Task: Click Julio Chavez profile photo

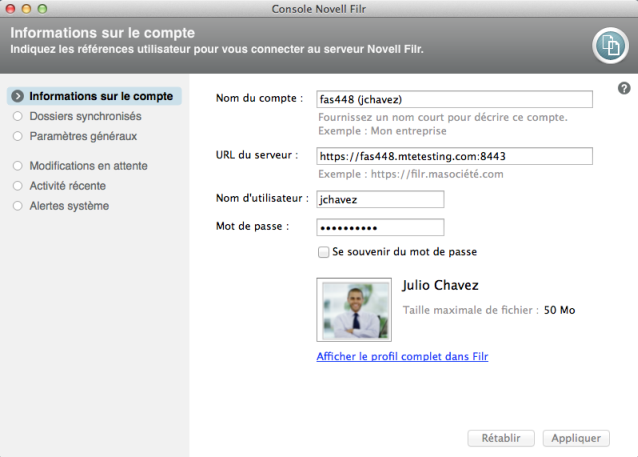Action: (x=354, y=310)
